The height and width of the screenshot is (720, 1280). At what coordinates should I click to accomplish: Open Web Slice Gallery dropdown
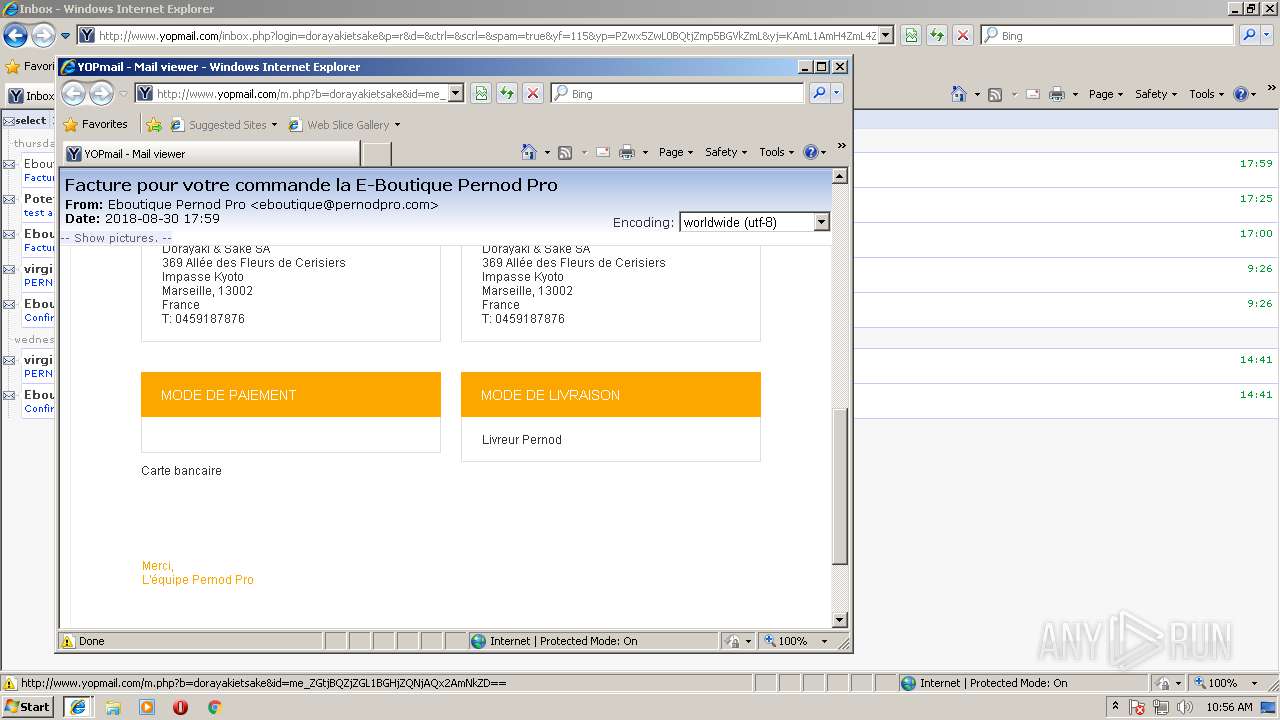point(344,125)
